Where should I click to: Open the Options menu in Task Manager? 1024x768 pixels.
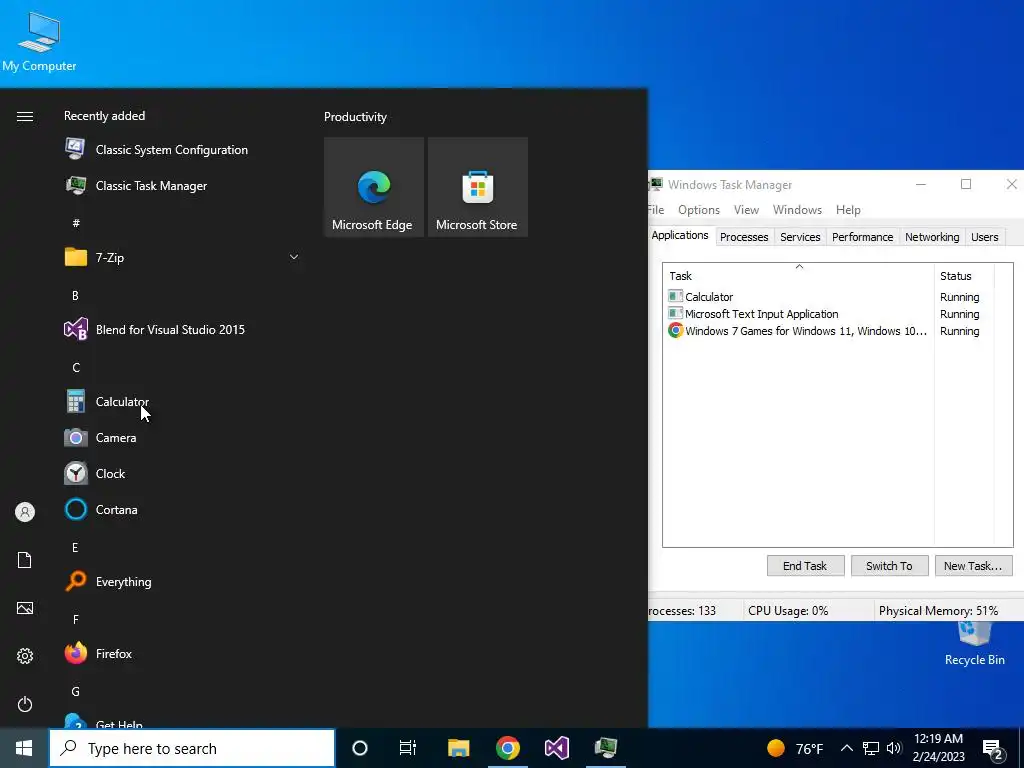[699, 210]
